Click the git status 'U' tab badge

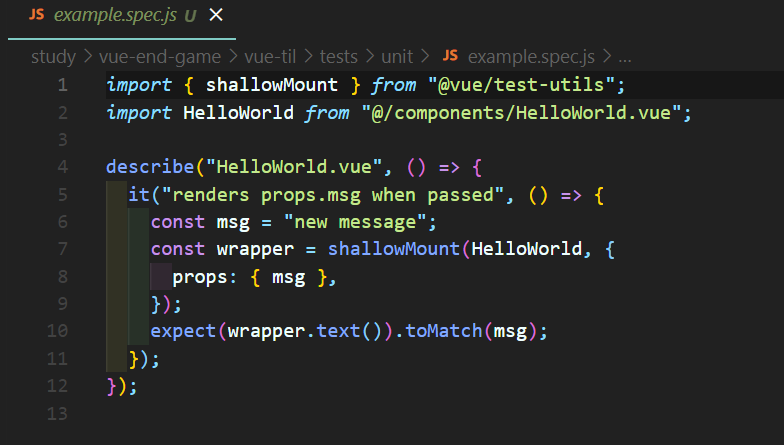[x=190, y=16]
